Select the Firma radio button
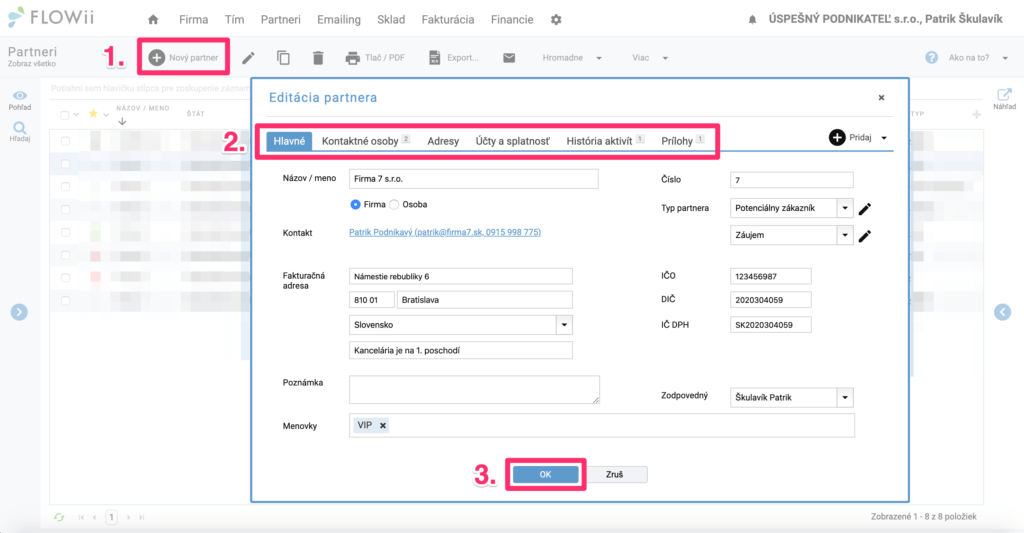Viewport: 1024px width, 533px height. pos(355,204)
